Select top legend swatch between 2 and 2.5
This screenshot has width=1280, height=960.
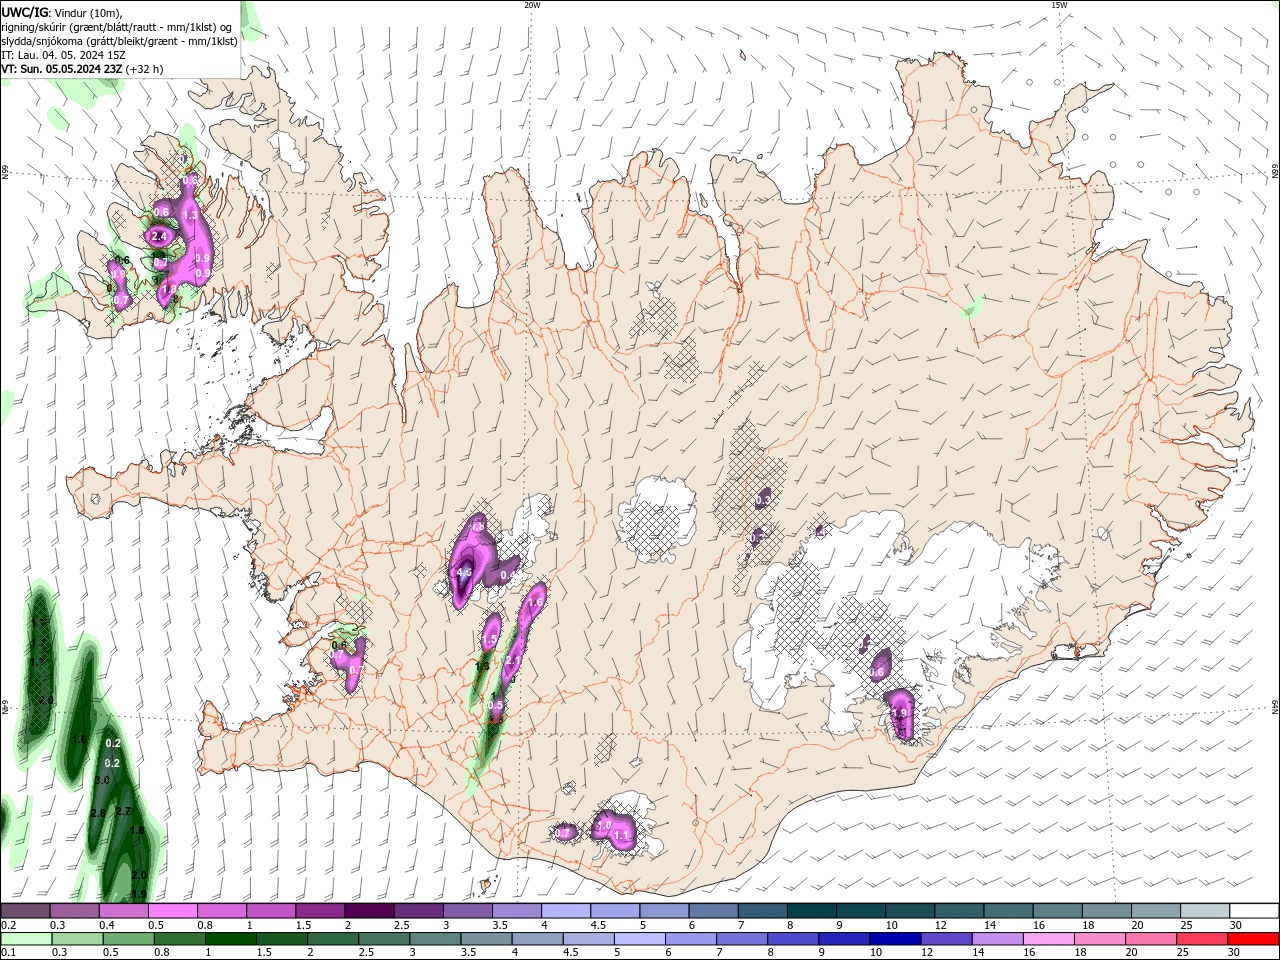[x=369, y=911]
